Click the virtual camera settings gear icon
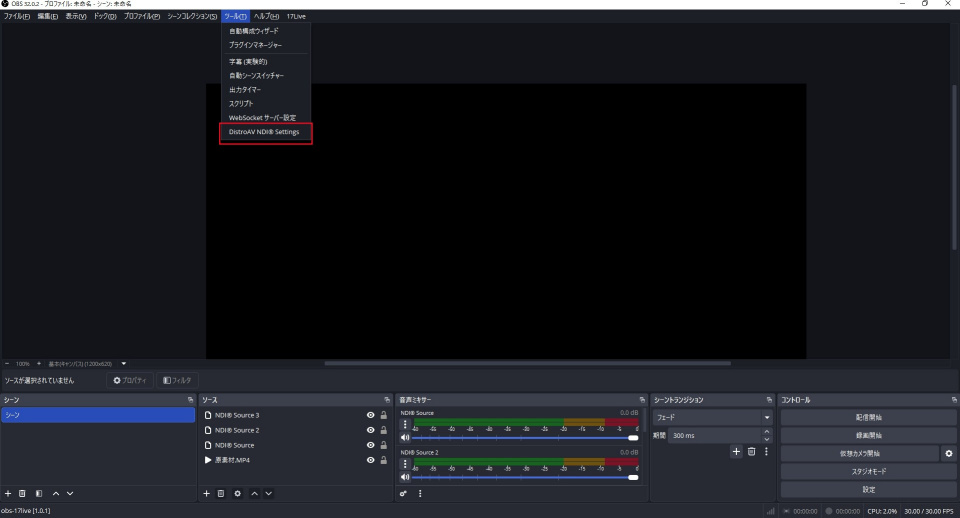The image size is (960, 518). tap(948, 453)
